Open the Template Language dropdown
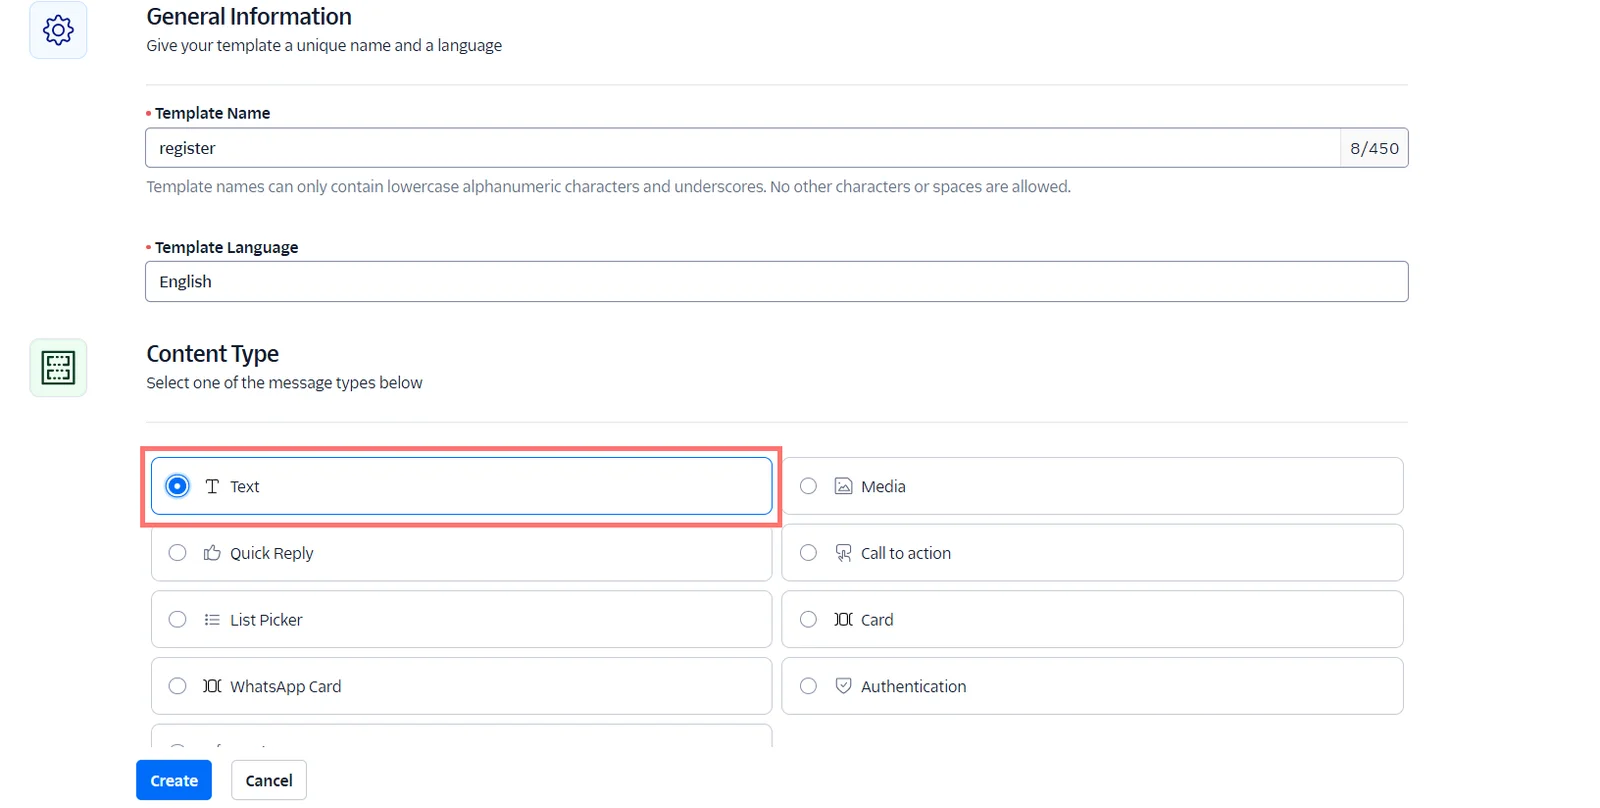1600x808 pixels. click(776, 281)
